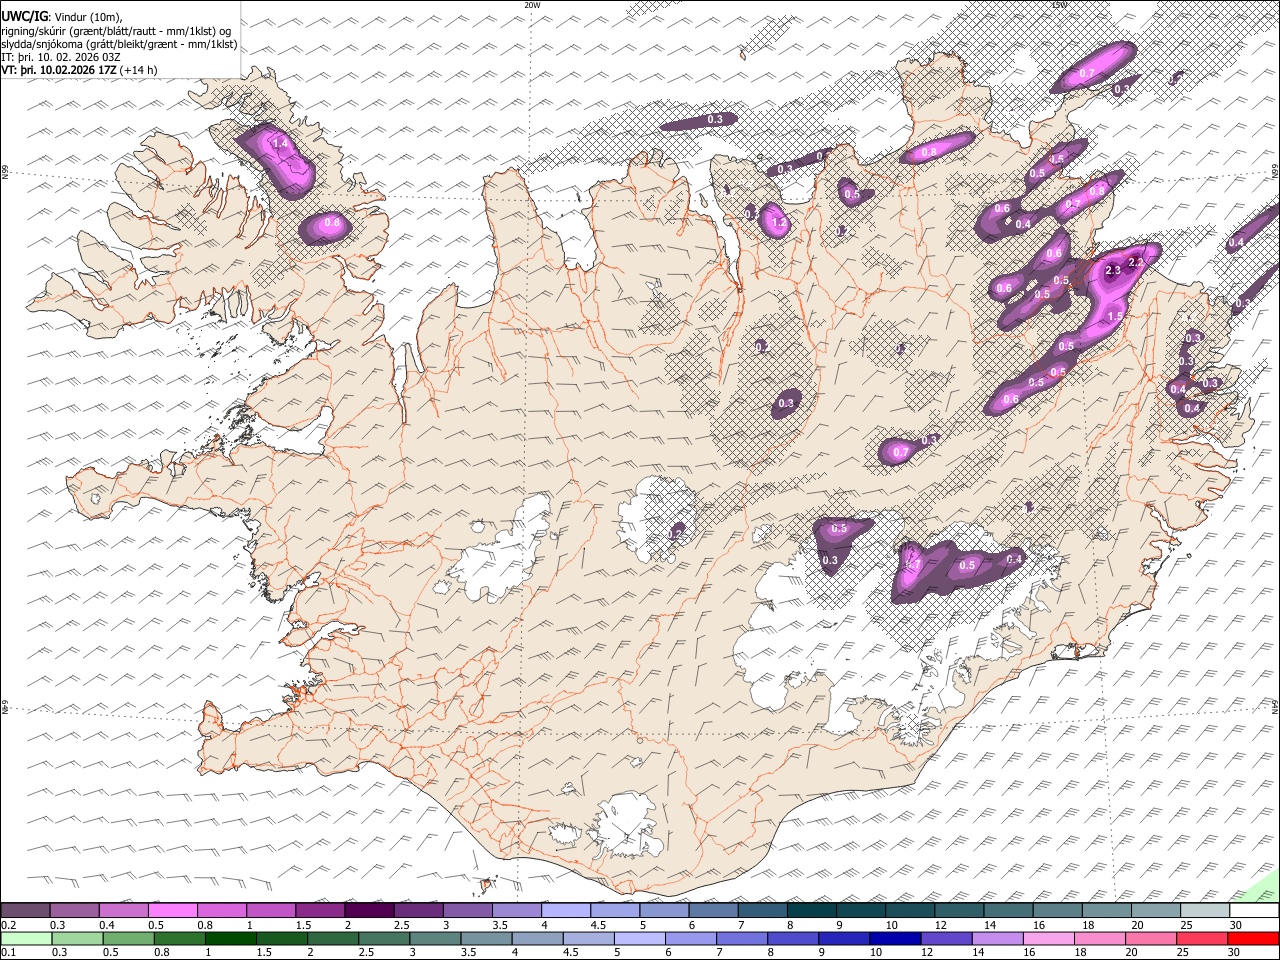Pick the 1 dark green swatch in lower legend row
Viewport: 1280px width, 960px height.
click(x=231, y=939)
